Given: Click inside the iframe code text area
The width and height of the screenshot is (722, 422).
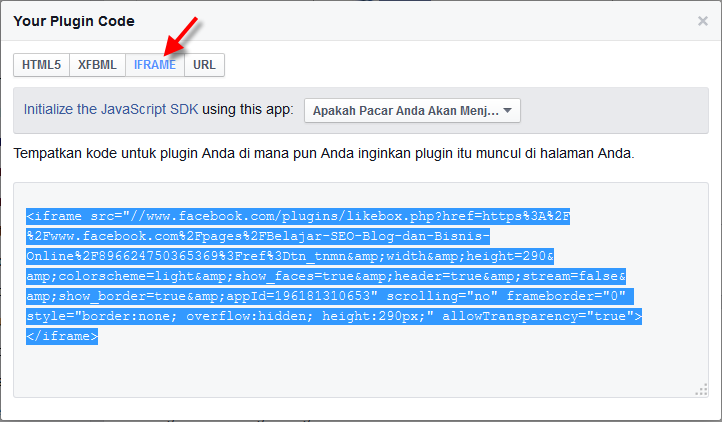Looking at the screenshot, I should click(x=361, y=290).
